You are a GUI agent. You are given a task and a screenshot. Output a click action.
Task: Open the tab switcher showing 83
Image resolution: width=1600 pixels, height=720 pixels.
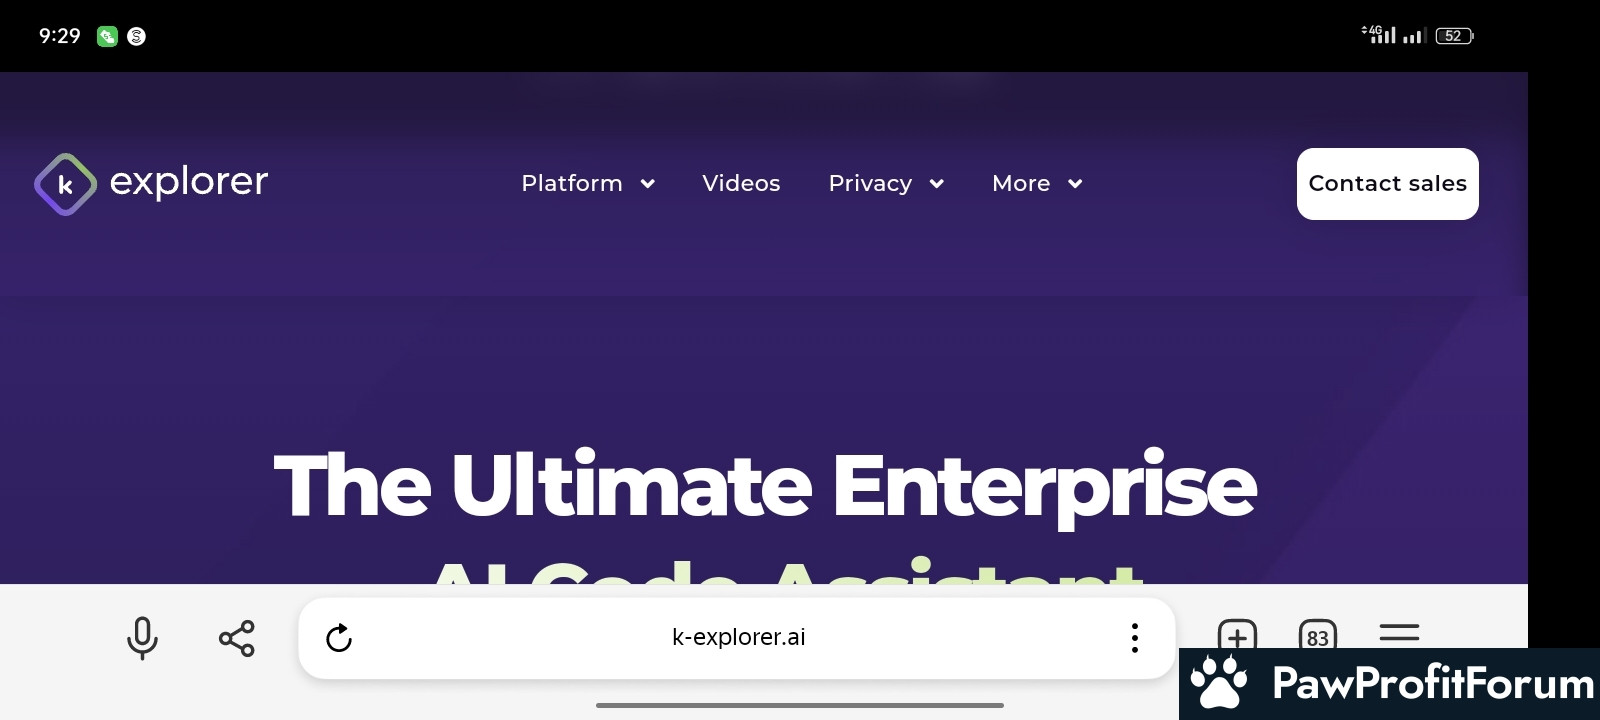coord(1318,634)
